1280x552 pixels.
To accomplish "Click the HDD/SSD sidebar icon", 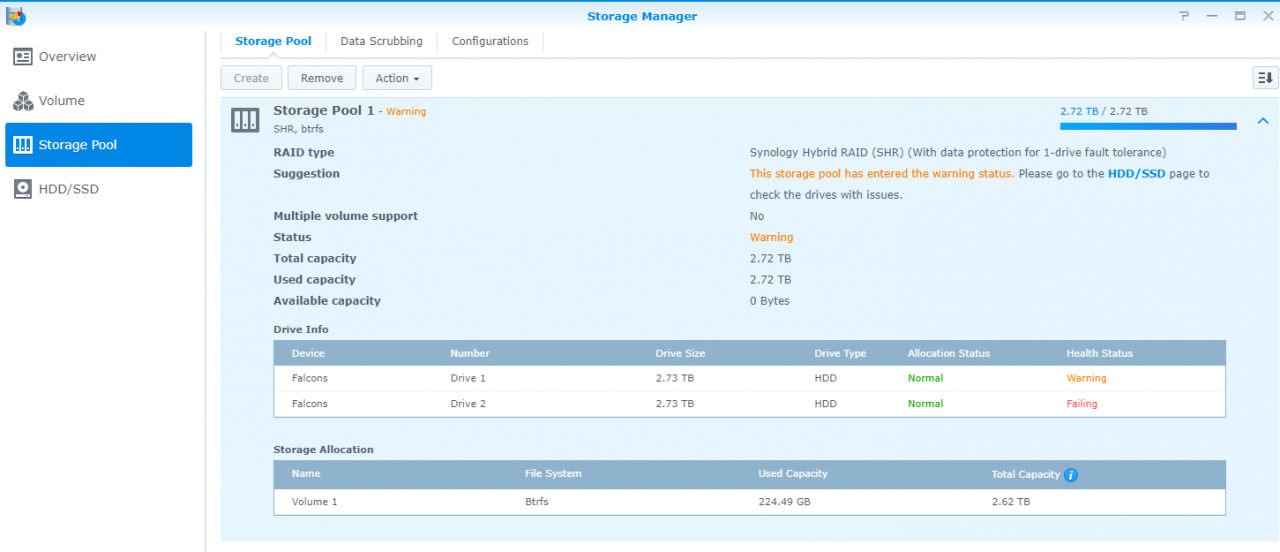I will pyautogui.click(x=23, y=189).
